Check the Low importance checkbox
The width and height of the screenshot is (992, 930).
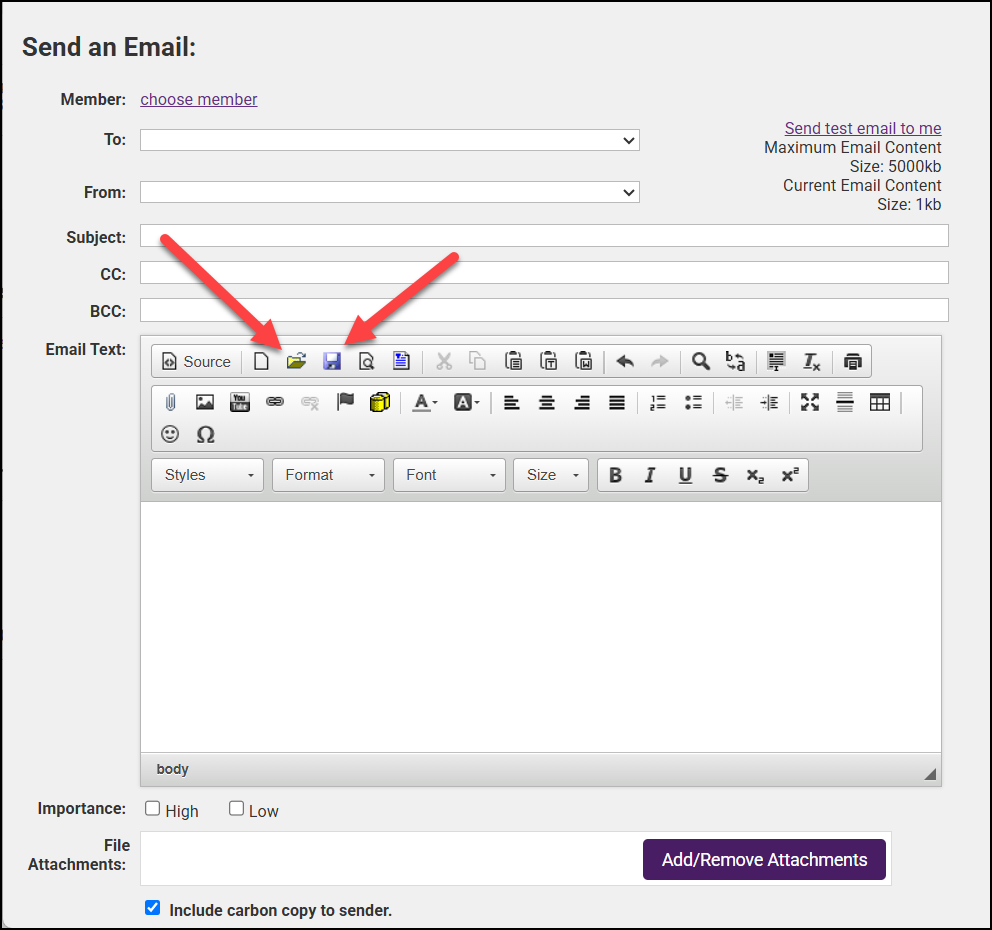[237, 808]
